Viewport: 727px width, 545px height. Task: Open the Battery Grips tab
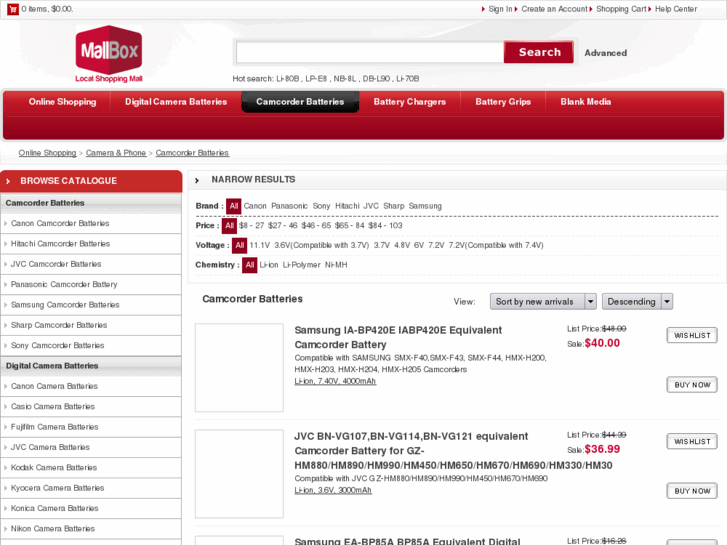503,102
